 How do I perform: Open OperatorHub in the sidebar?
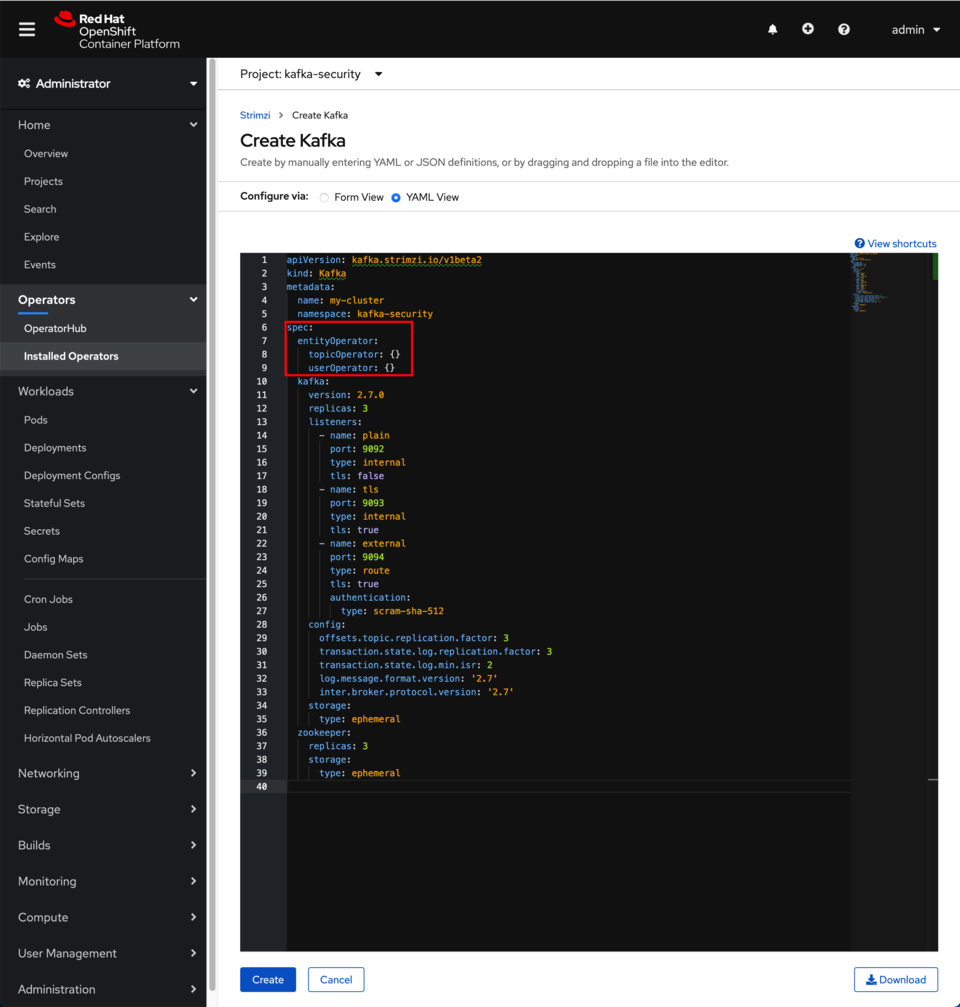(x=55, y=328)
